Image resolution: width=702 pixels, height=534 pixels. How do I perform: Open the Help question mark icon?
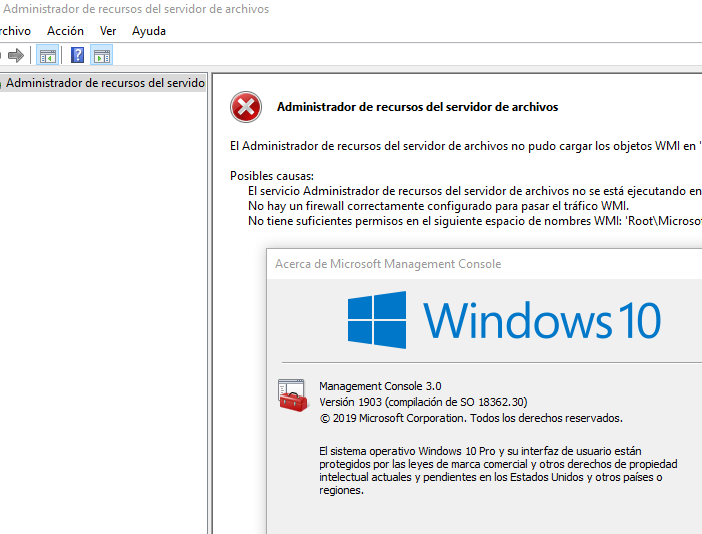pyautogui.click(x=77, y=56)
